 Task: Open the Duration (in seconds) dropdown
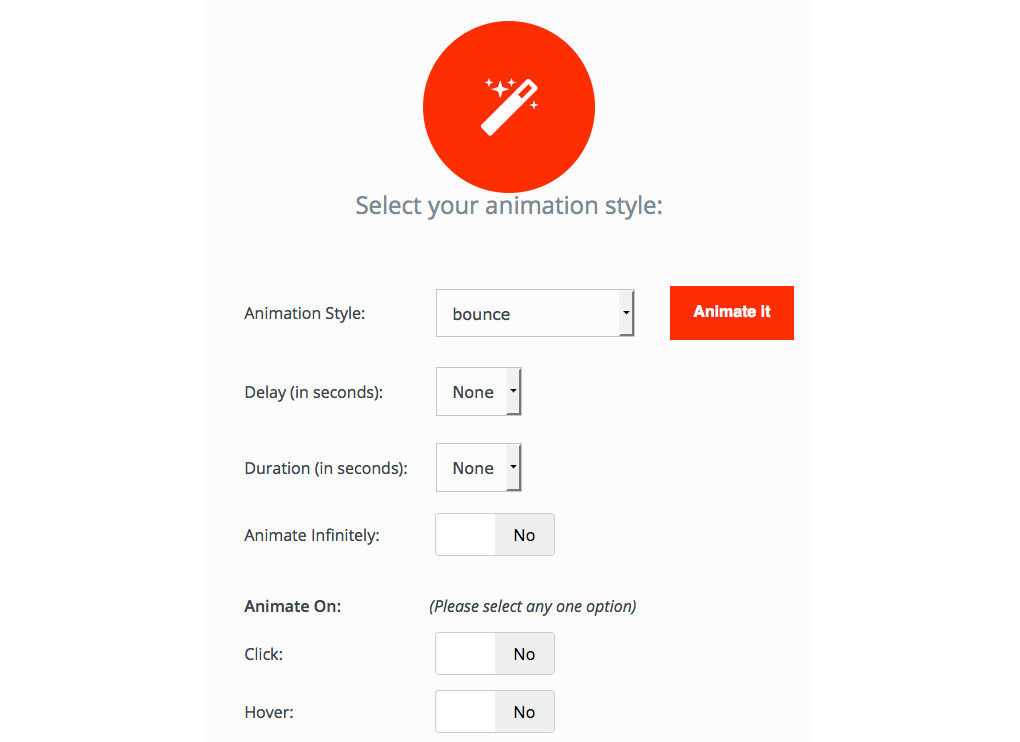tap(478, 467)
